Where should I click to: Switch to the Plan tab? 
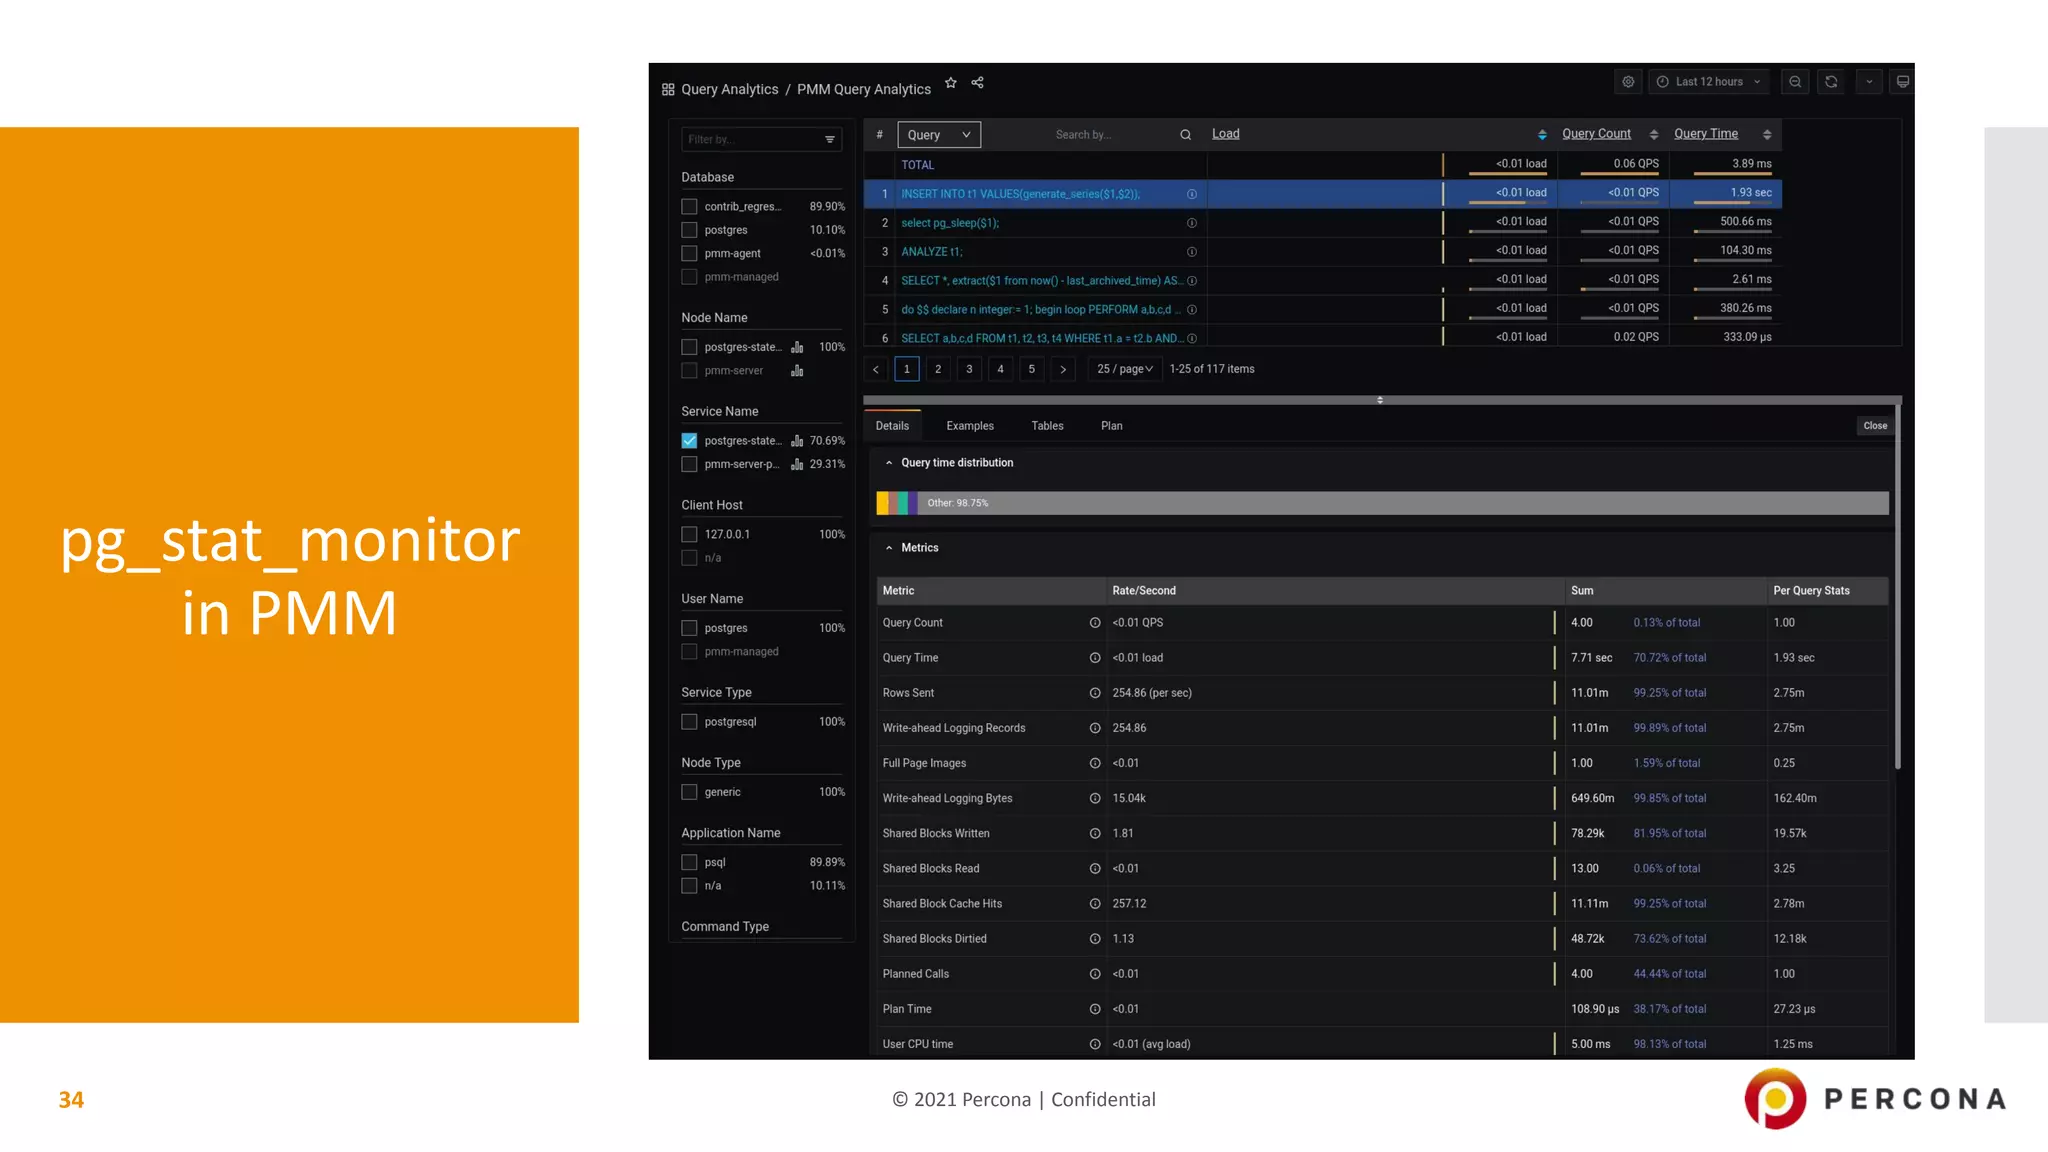coord(1112,426)
